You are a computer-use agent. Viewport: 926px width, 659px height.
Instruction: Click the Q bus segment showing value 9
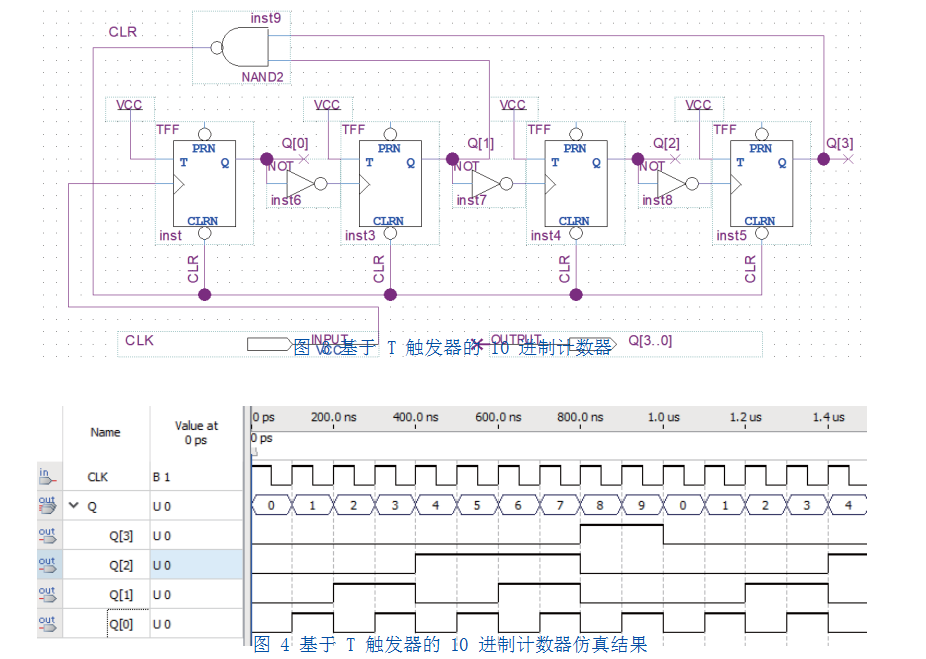click(642, 505)
